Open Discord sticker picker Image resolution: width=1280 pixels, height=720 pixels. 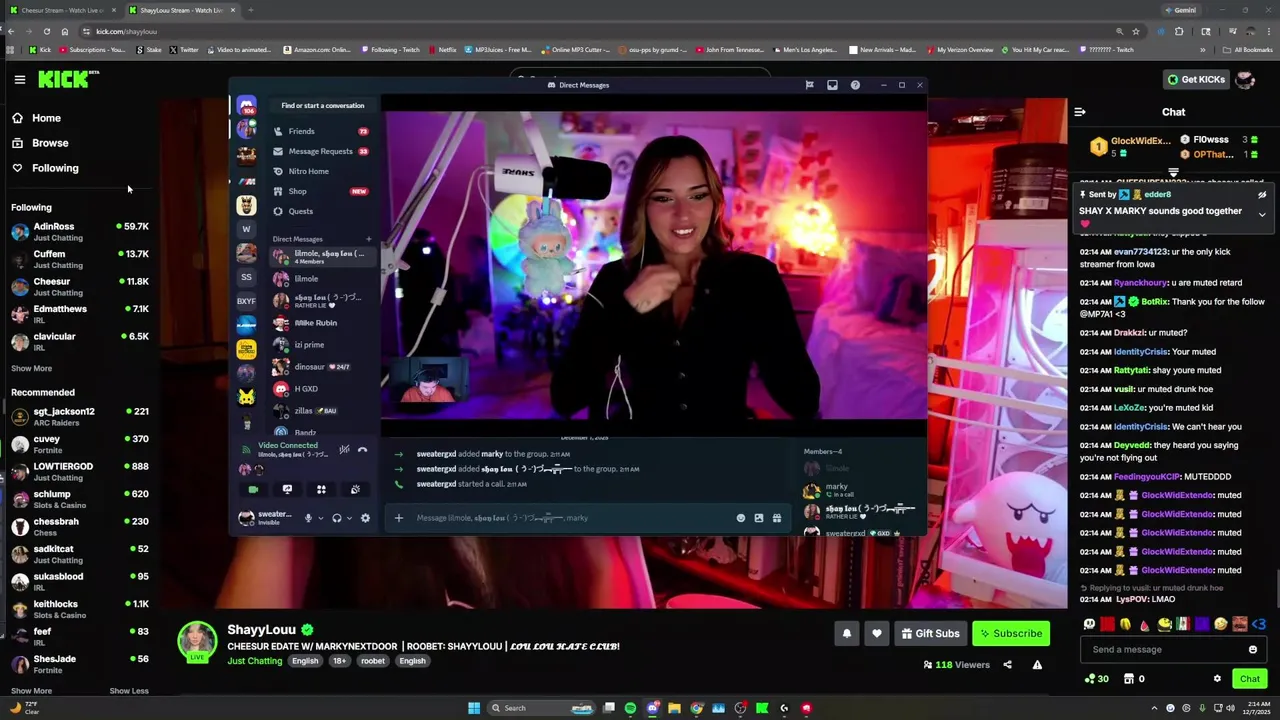point(759,518)
